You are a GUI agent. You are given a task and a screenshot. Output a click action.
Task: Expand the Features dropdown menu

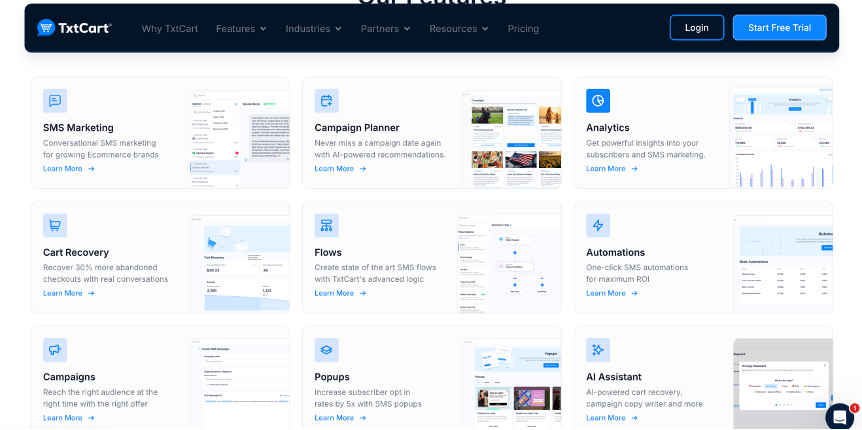pos(241,28)
